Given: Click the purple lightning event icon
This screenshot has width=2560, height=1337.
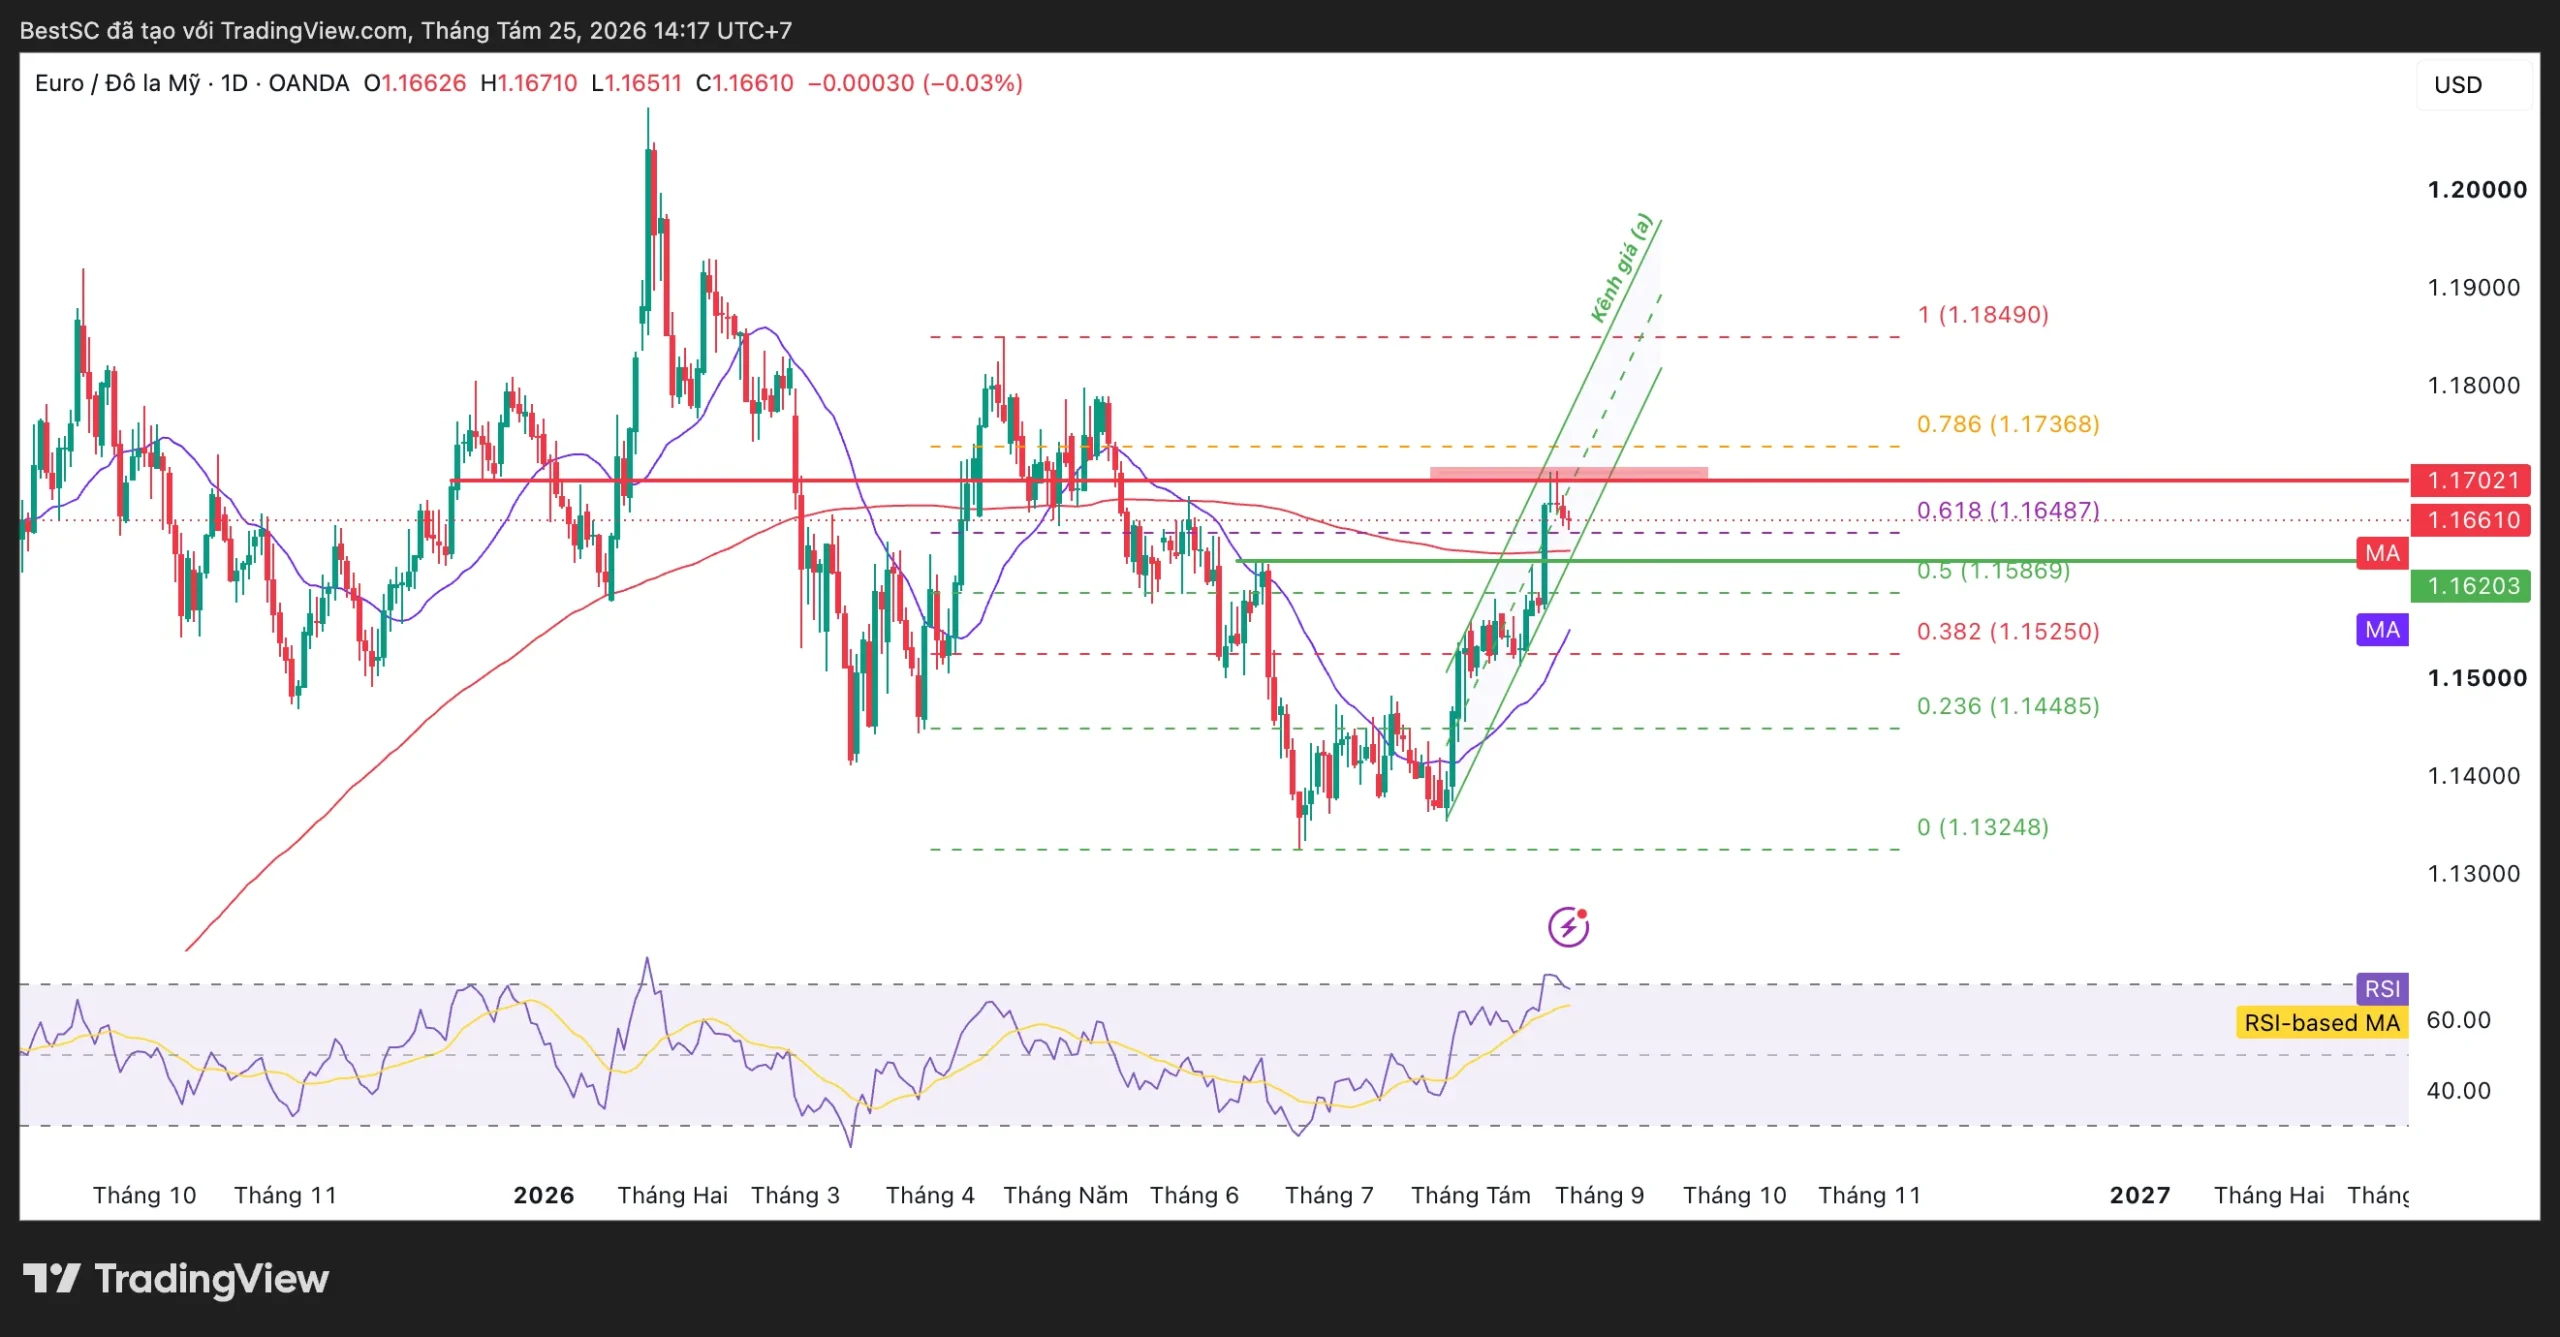Looking at the screenshot, I should tap(1568, 927).
